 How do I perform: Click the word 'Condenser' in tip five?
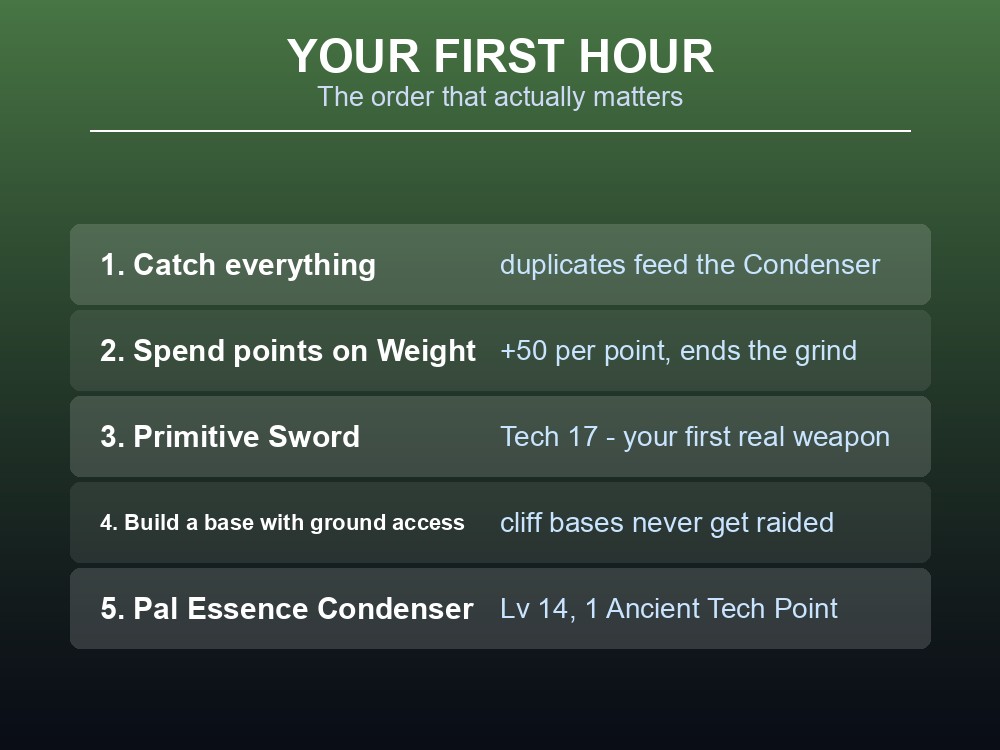coord(395,608)
